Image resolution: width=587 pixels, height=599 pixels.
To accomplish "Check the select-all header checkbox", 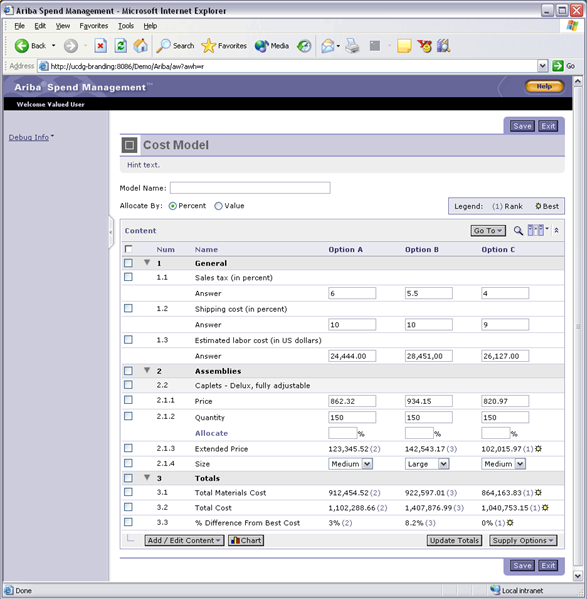I will [129, 249].
